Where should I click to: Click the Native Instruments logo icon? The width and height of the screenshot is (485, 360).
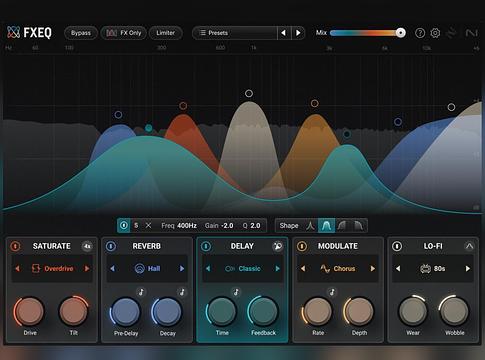click(471, 33)
